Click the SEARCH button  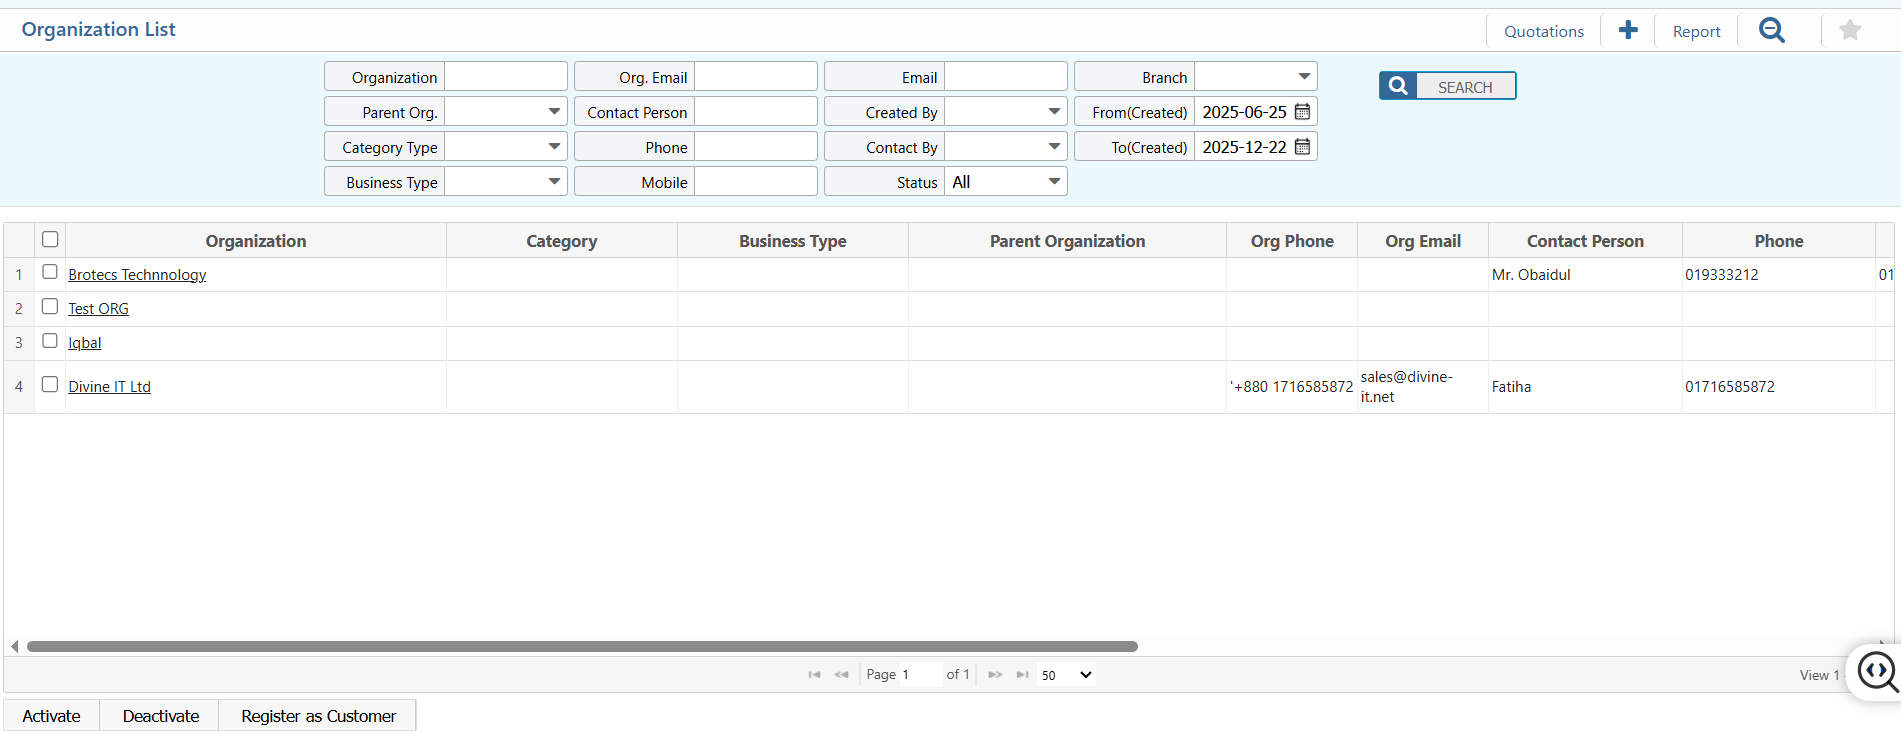1447,86
